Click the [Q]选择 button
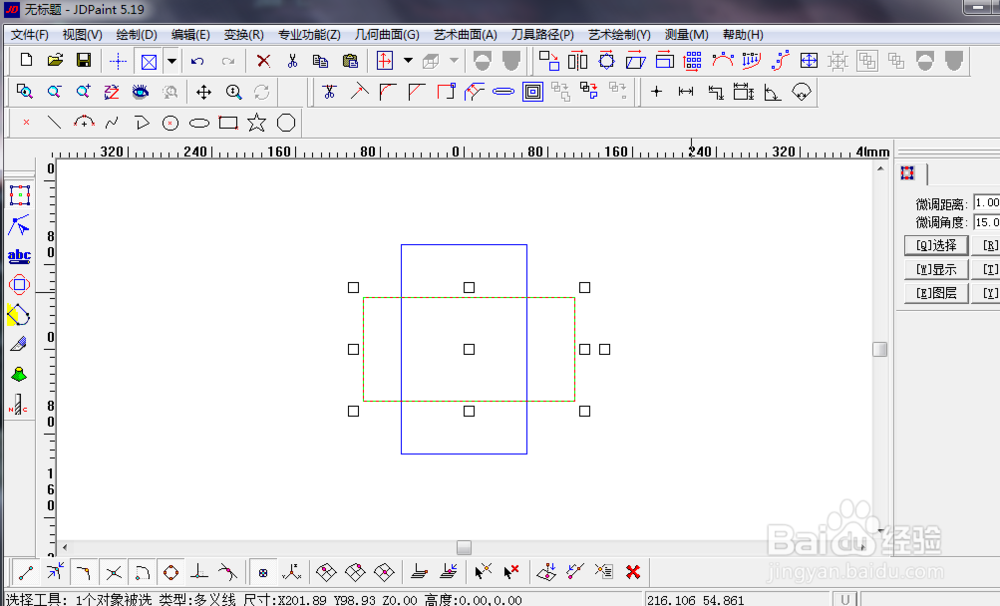1000x606 pixels. [936, 246]
